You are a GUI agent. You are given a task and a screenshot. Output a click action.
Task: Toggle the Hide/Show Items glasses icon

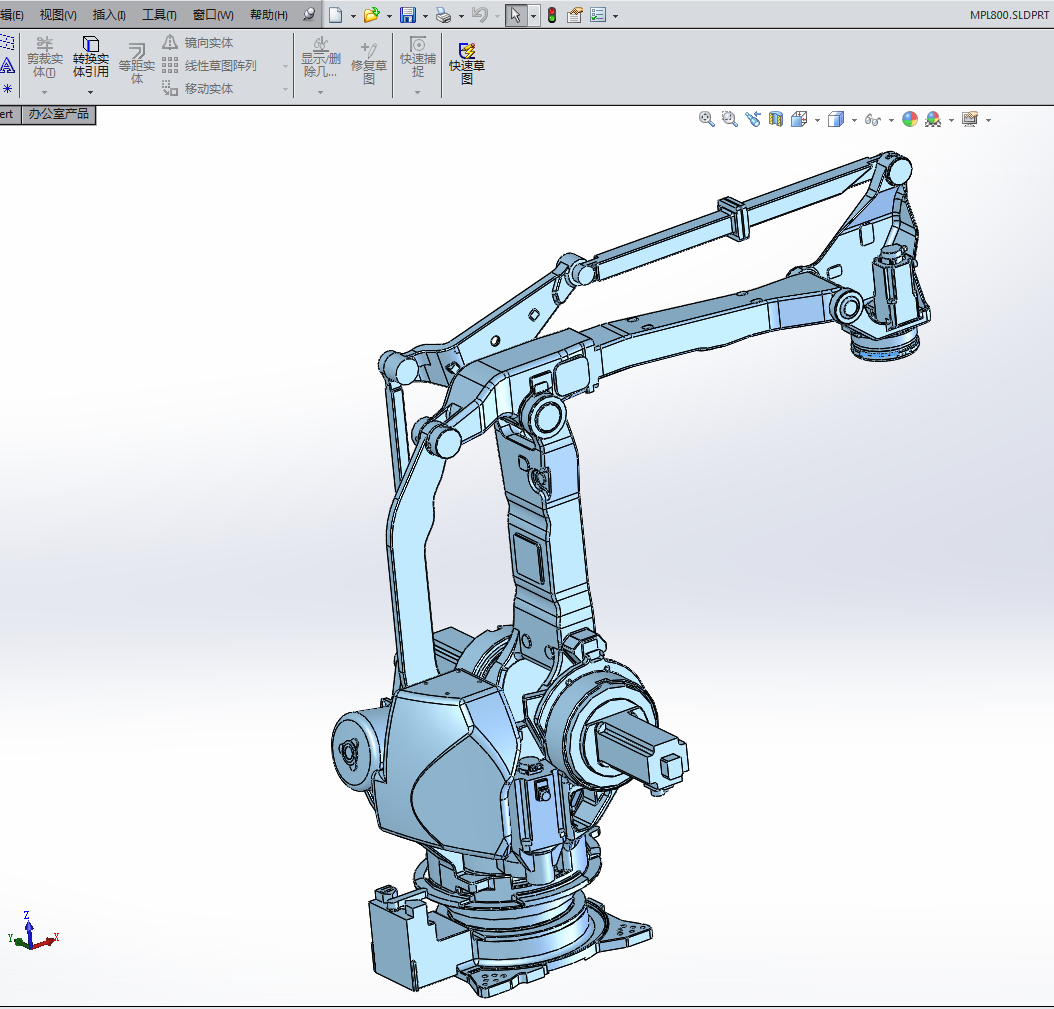872,119
